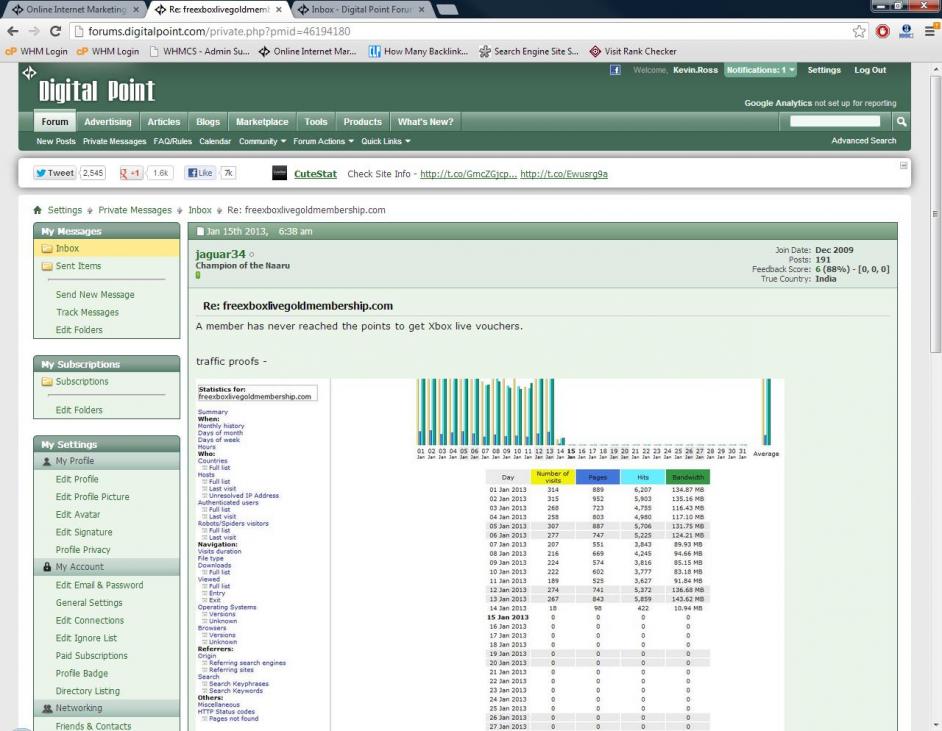Open the Blogs navigation tab
Viewport: 942px width, 731px height.
coord(208,122)
